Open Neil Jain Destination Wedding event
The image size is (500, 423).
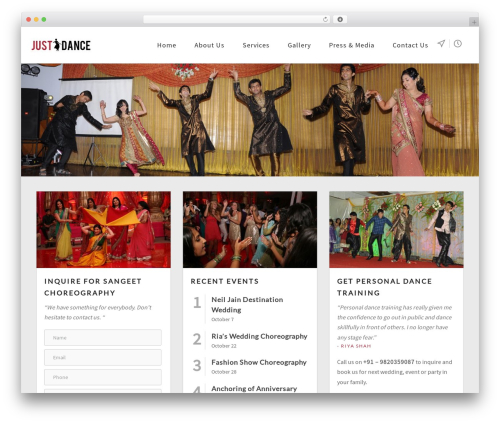(247, 305)
